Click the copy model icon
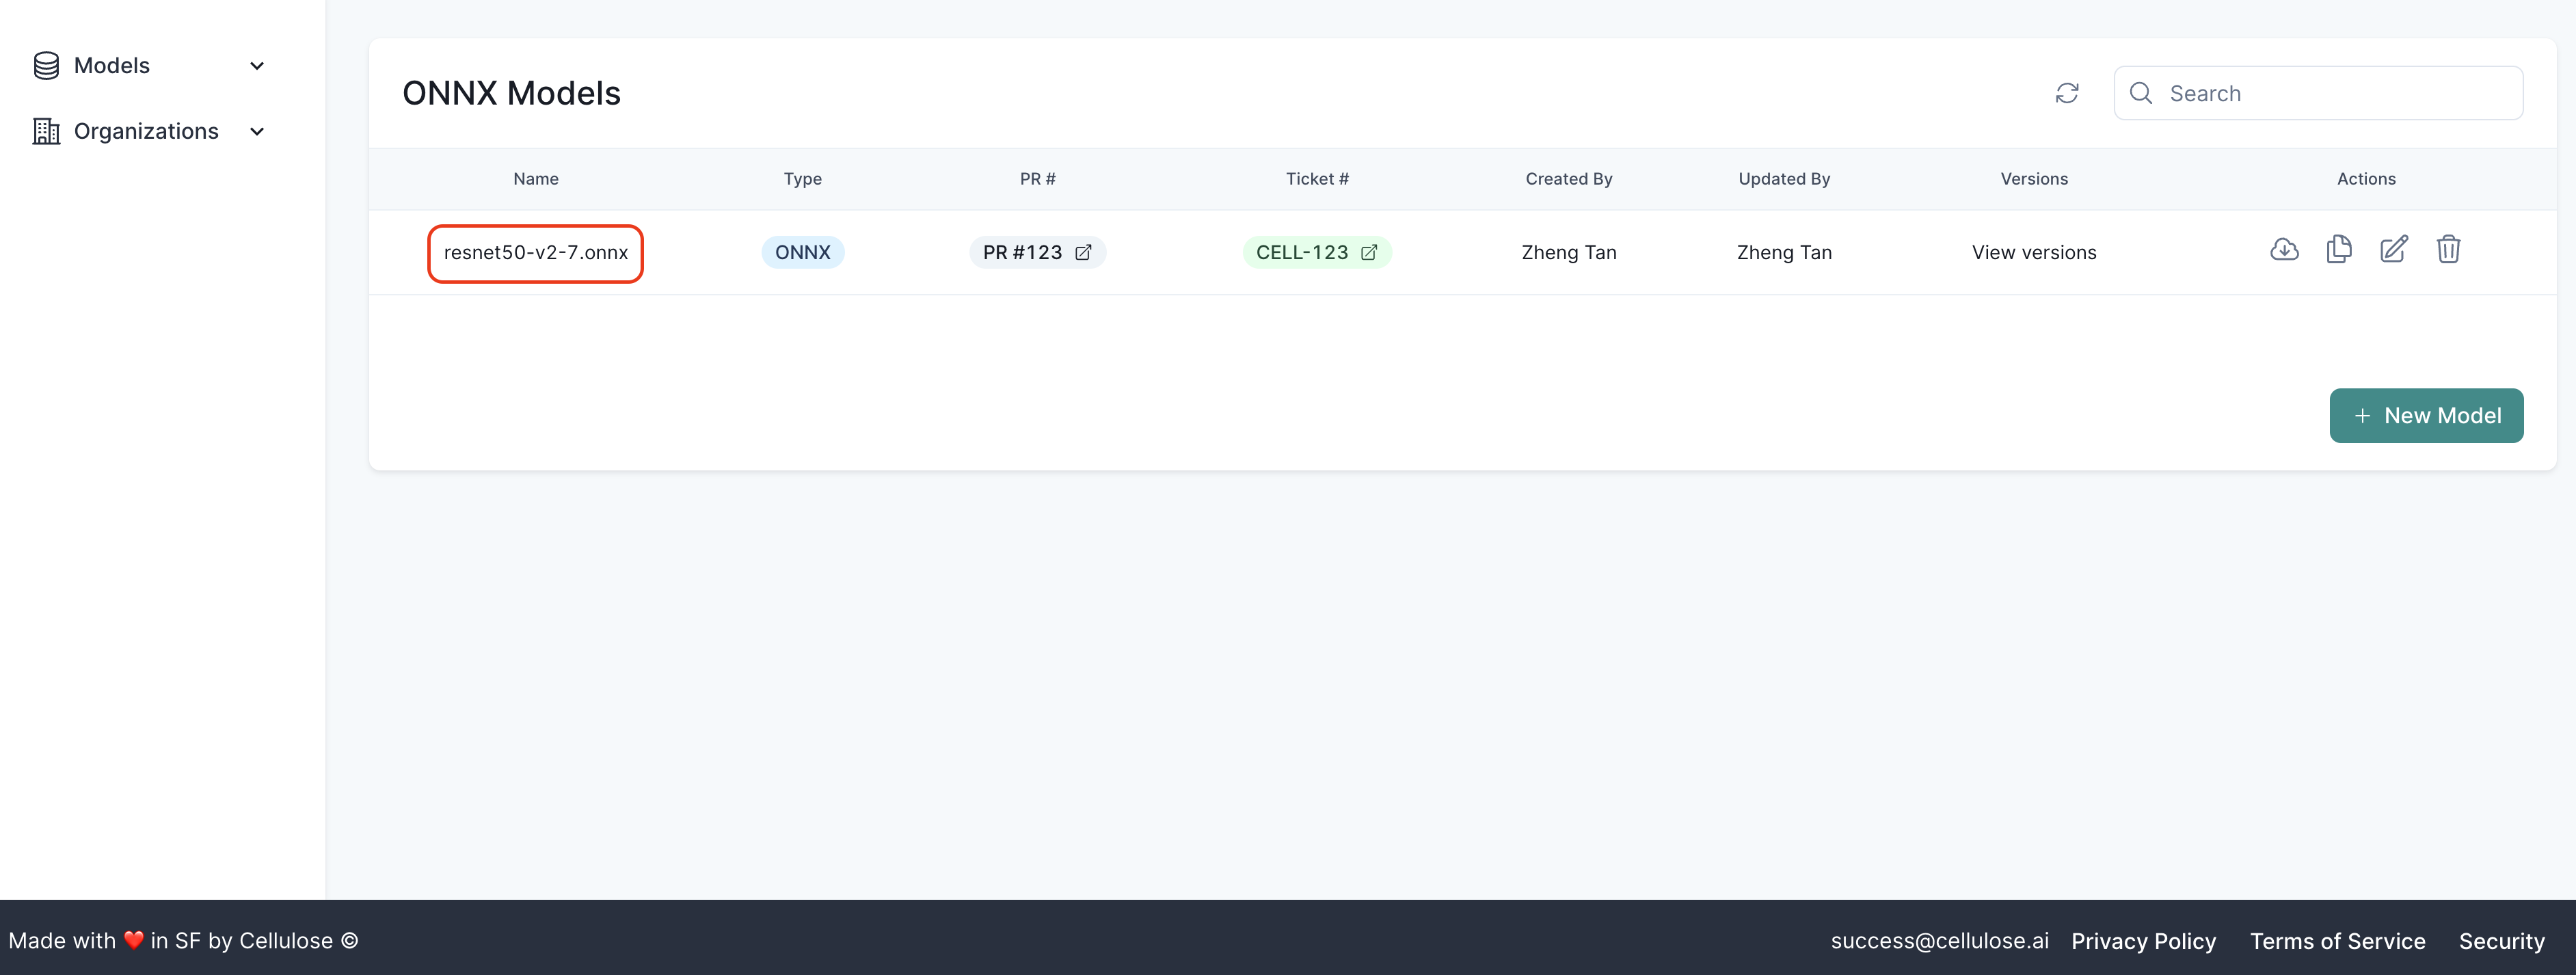This screenshot has height=975, width=2576. click(2338, 249)
